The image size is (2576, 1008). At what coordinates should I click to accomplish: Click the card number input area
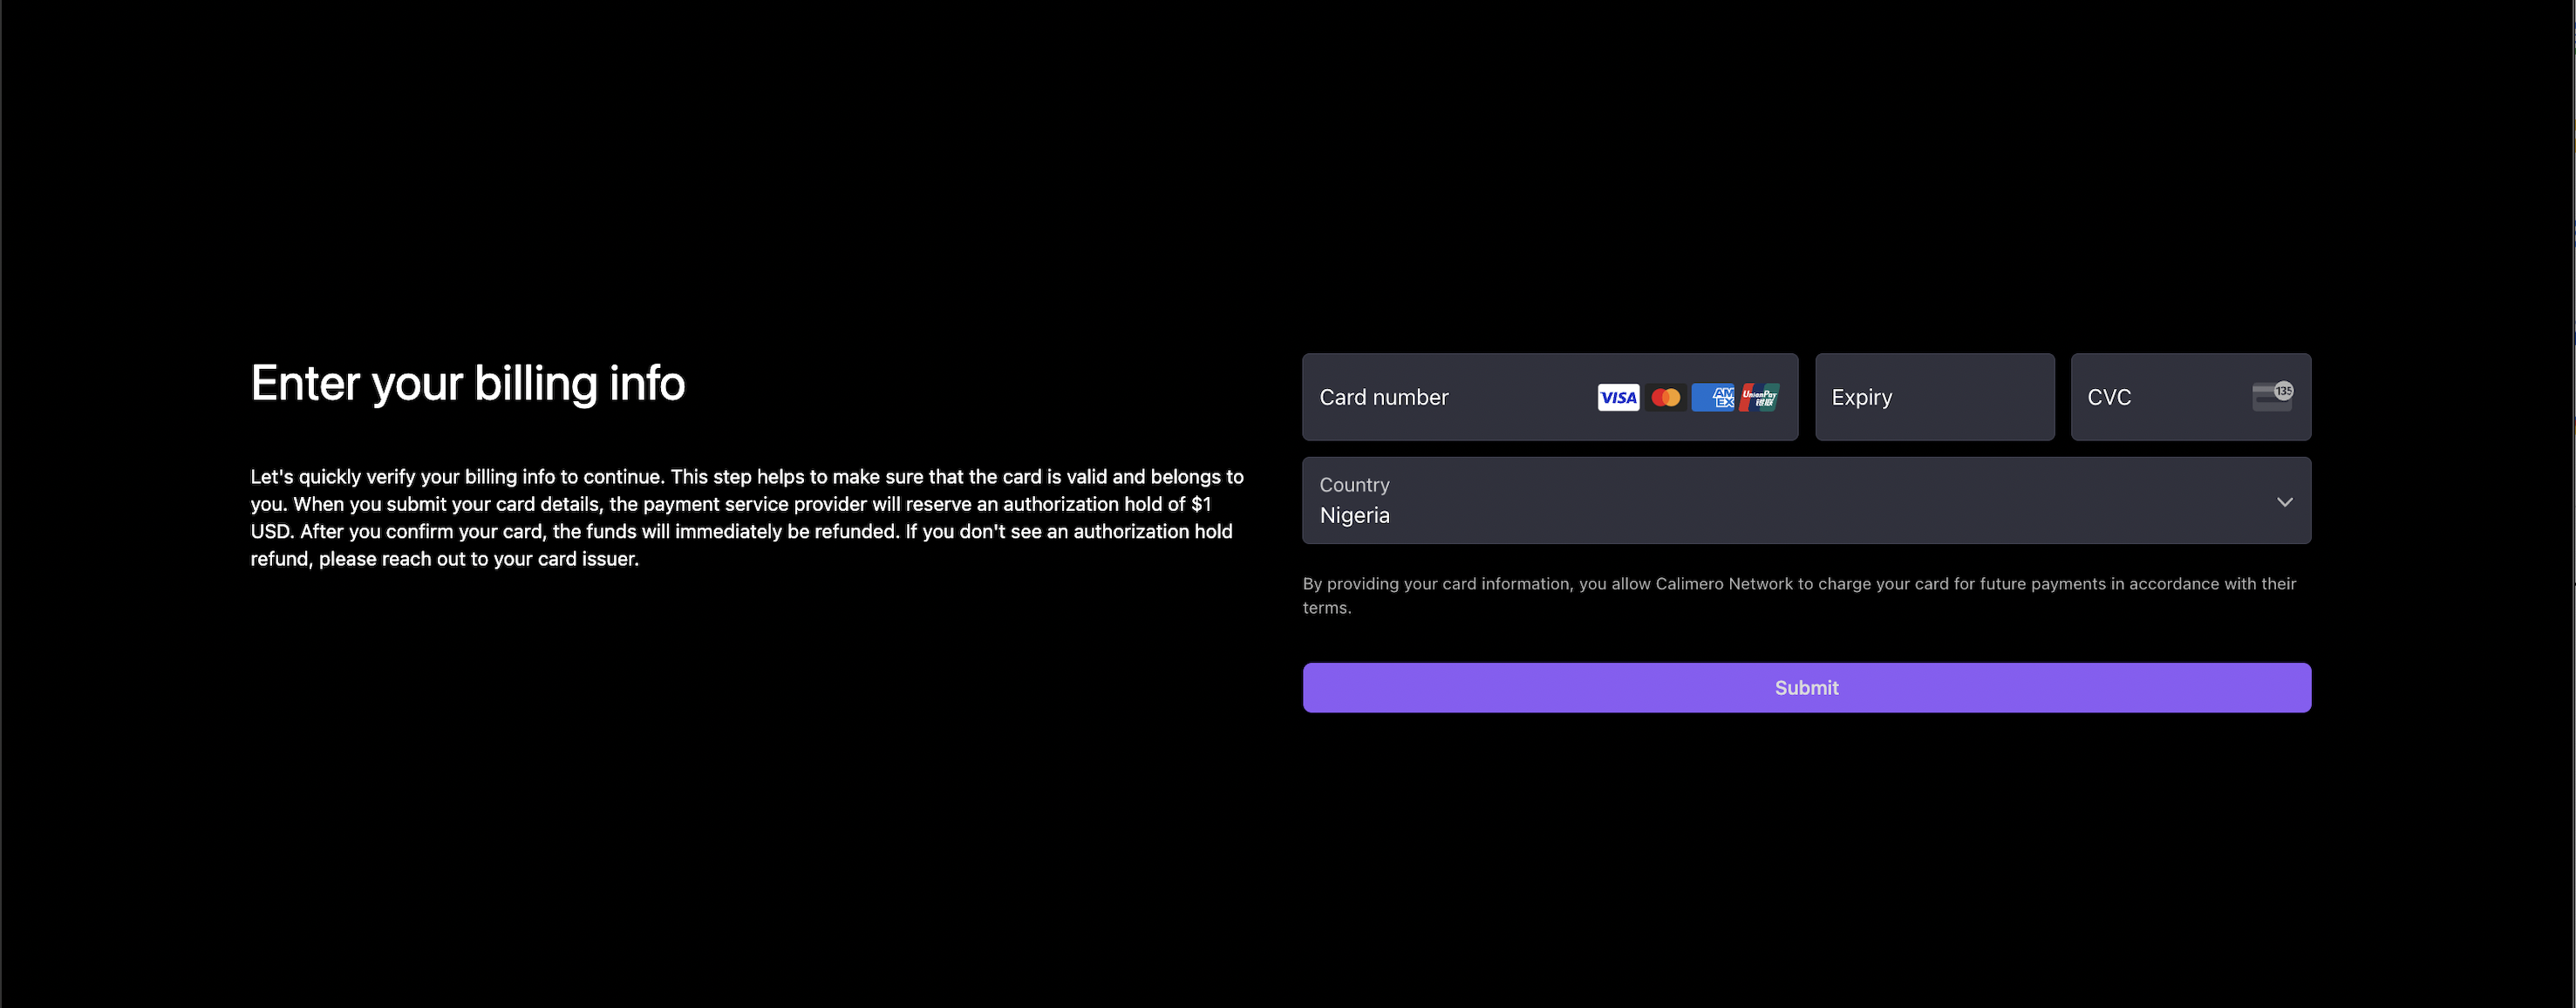tap(1550, 396)
